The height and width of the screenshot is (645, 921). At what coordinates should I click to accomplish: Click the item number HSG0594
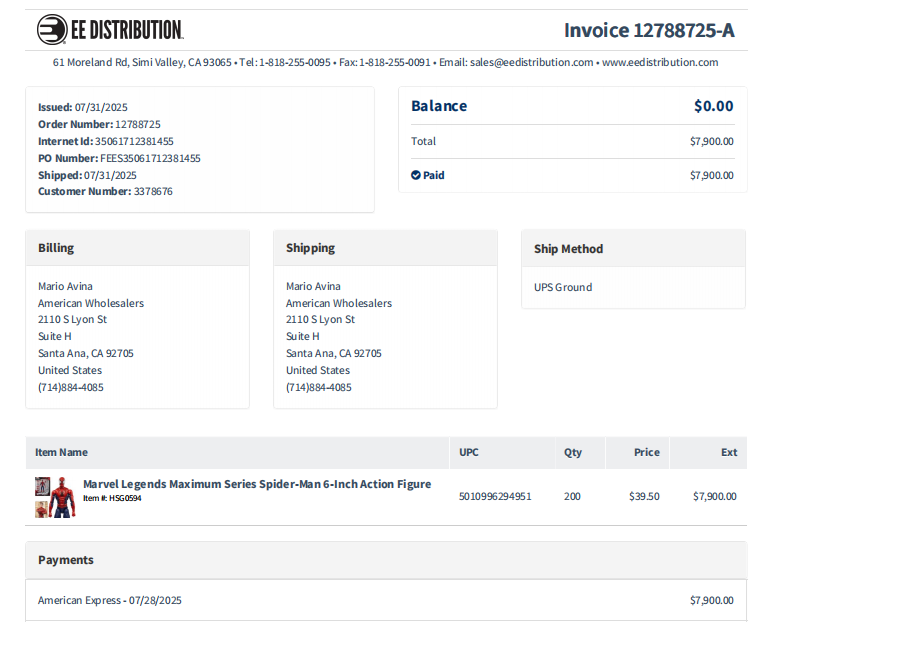125,498
